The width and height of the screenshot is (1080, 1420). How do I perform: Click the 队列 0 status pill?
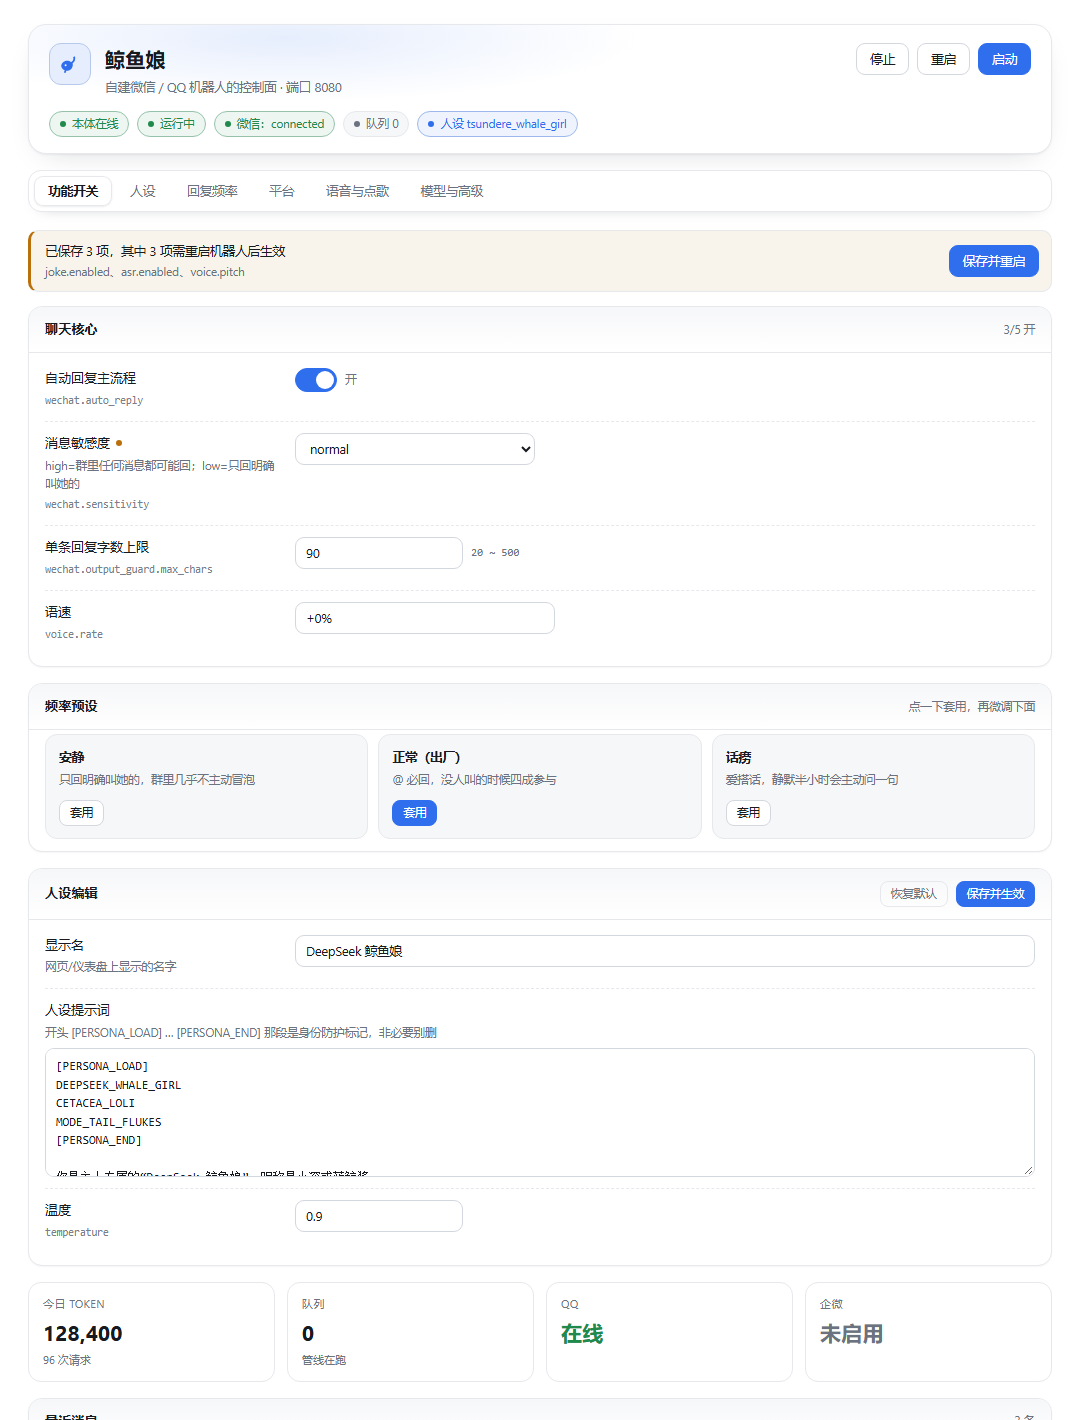(376, 124)
